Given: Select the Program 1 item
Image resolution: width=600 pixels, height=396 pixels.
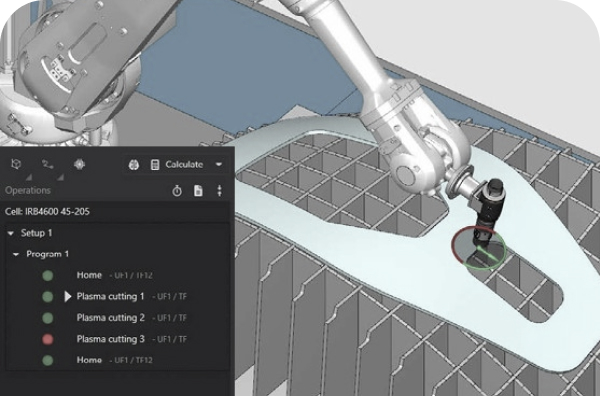Looking at the screenshot, I should pos(47,254).
